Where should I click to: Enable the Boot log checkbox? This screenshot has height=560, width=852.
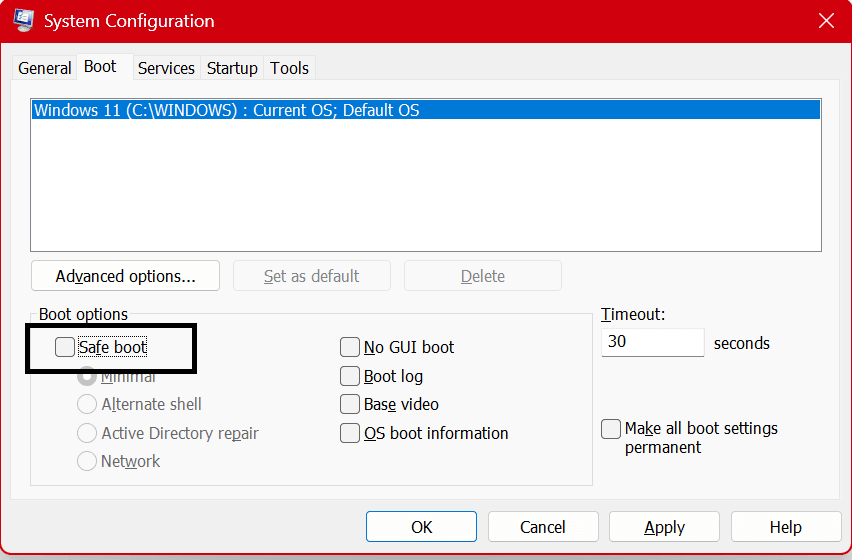(x=350, y=376)
